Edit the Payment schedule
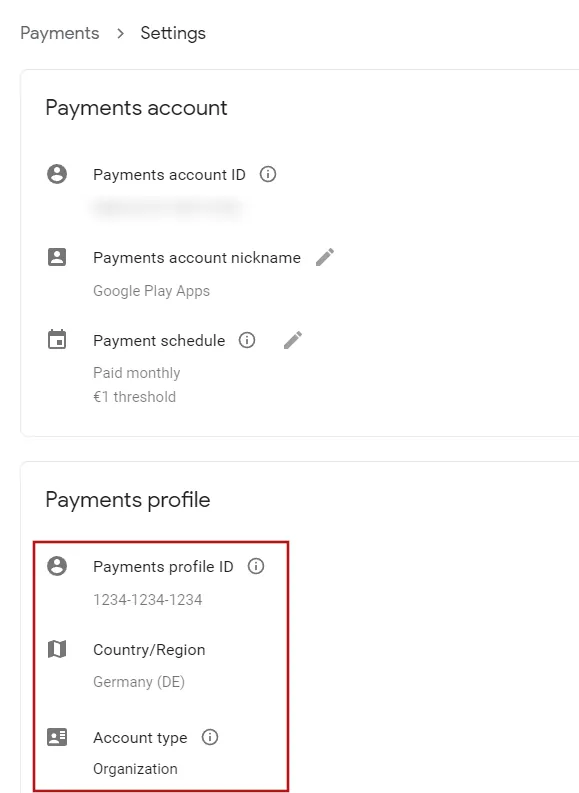The height and width of the screenshot is (793, 579). click(293, 340)
